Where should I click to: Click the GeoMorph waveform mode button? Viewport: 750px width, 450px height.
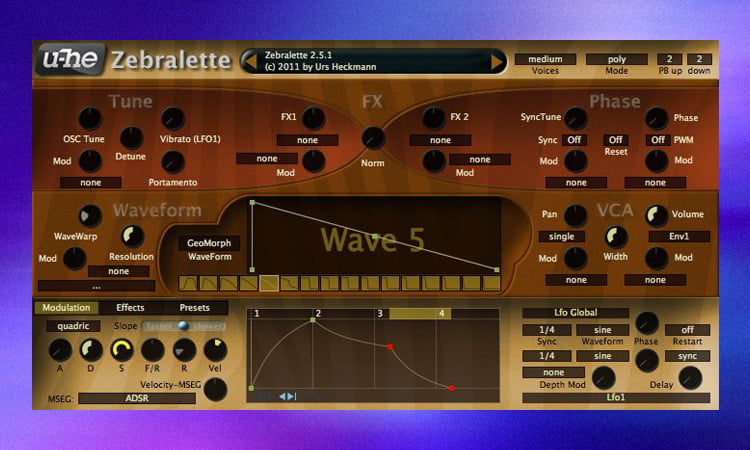click(x=210, y=243)
